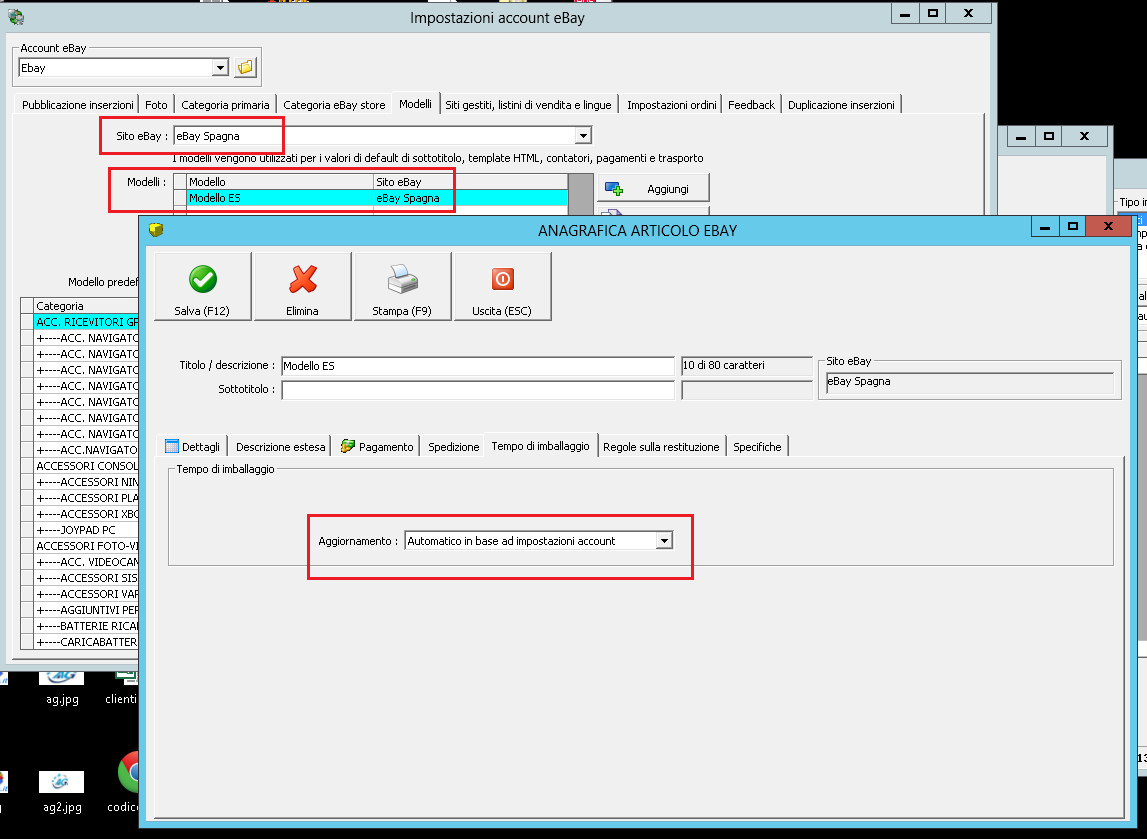Open the Chrome desktop shortcut
Viewport: 1147px width, 839px height.
[x=128, y=772]
